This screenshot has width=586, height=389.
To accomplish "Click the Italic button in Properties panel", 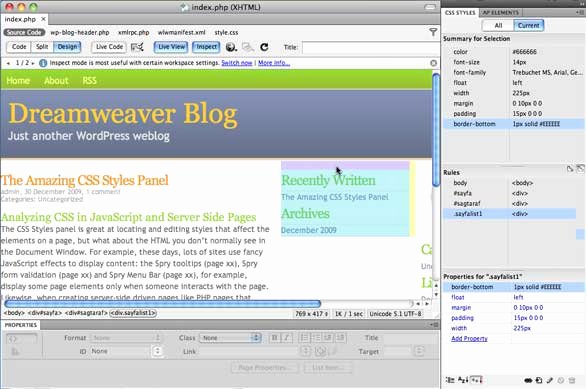I will (286, 338).
